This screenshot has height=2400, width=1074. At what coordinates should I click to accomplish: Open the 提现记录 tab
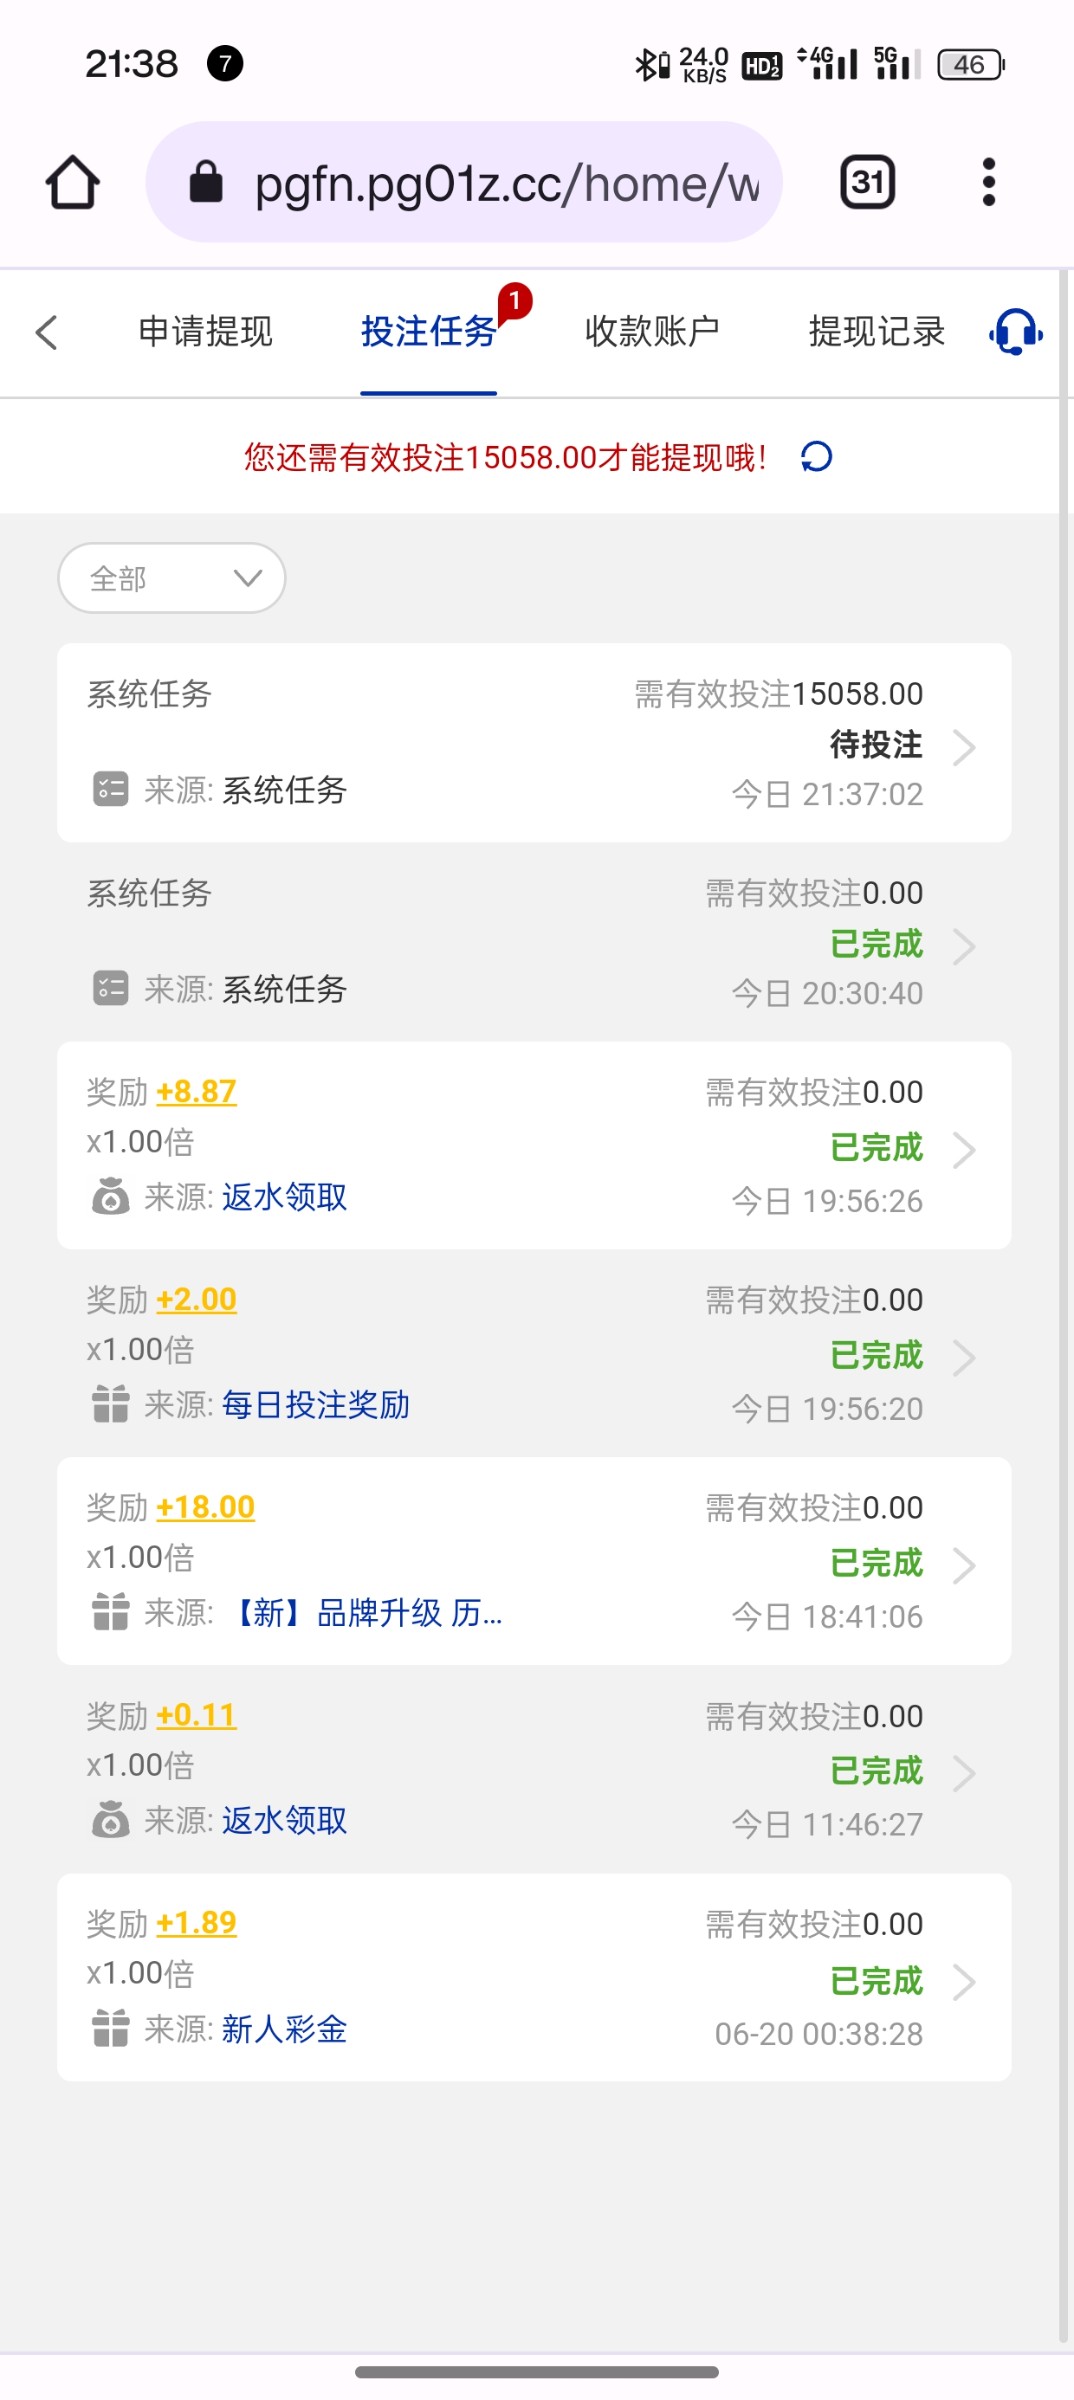(876, 332)
